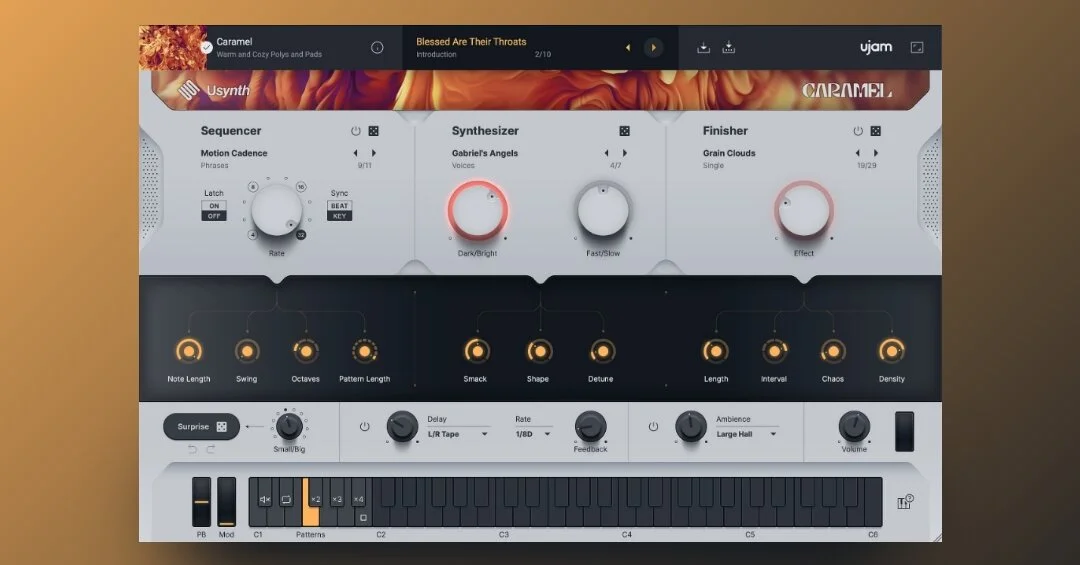Randomize Sequencer with its dice icon

coord(373,131)
